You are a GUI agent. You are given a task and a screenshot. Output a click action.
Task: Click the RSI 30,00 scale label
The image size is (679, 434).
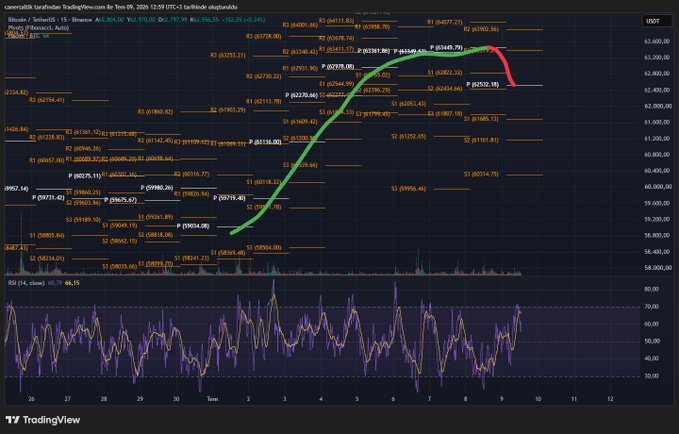[x=652, y=376]
